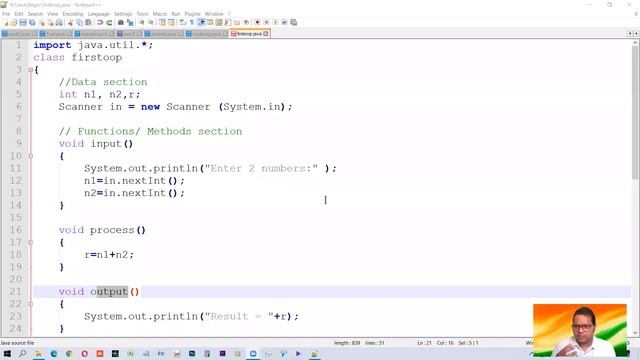The width and height of the screenshot is (640, 360).
Task: Toggle Word wrap in the toolbar
Action: 182,22
